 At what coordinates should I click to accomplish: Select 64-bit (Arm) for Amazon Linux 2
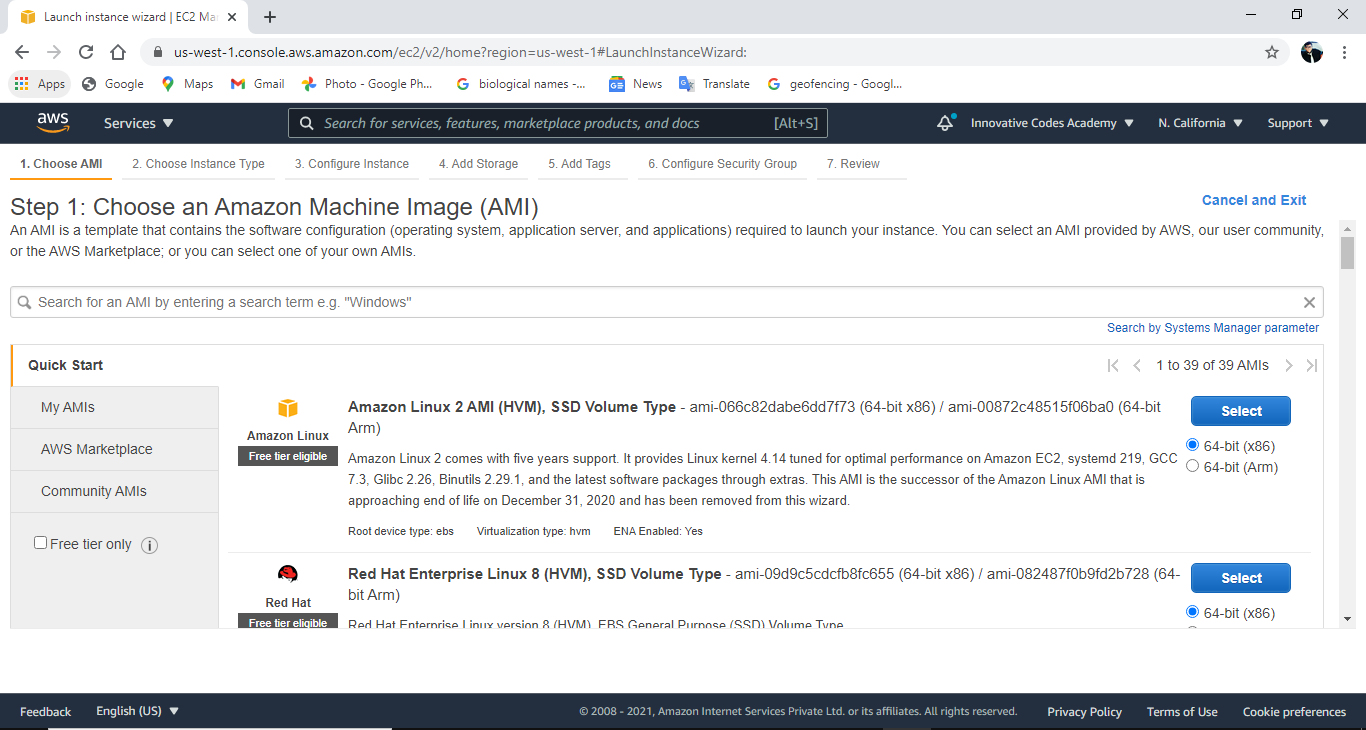coord(1192,466)
